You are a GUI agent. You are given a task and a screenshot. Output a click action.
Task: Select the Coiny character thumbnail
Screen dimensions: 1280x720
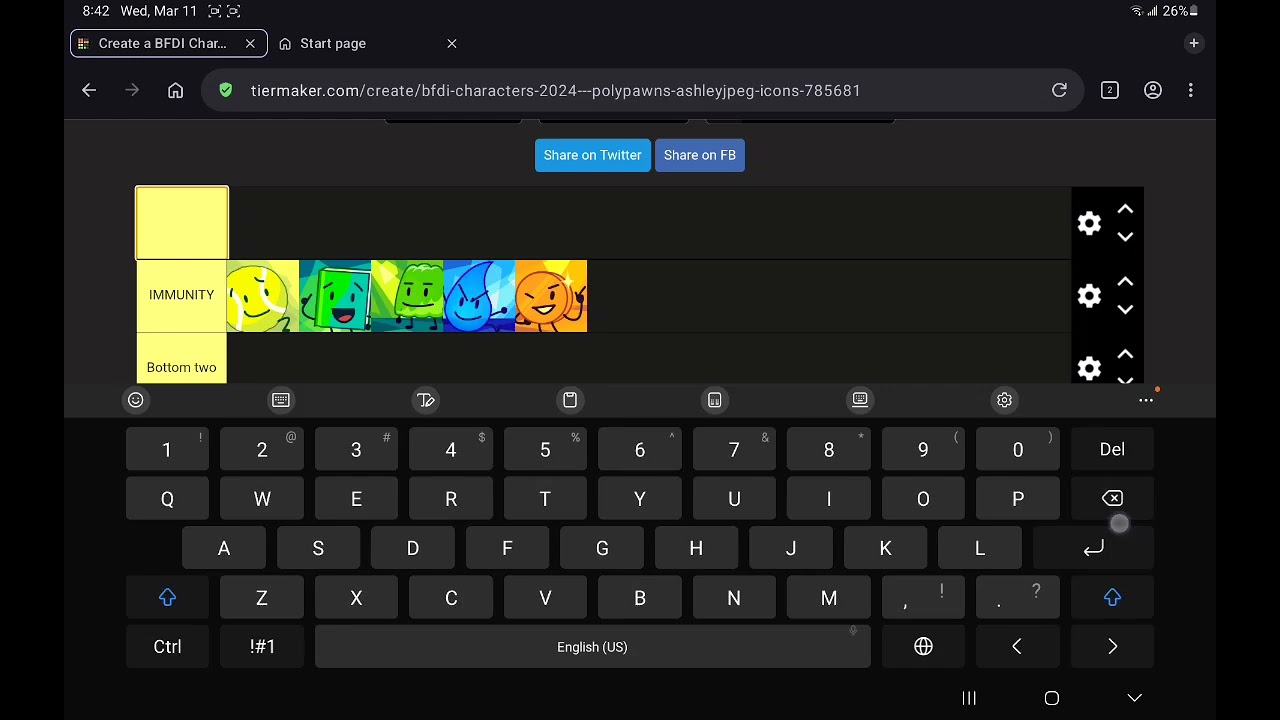551,296
